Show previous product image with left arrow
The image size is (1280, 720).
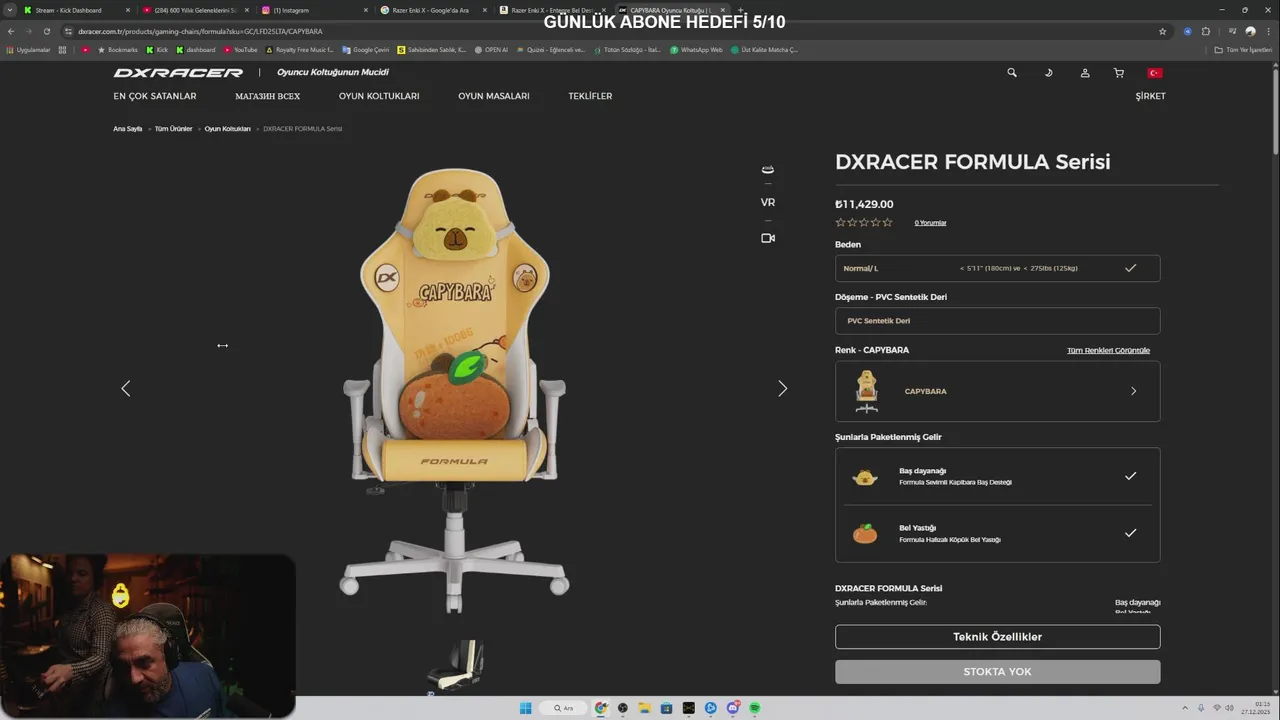[x=126, y=388]
